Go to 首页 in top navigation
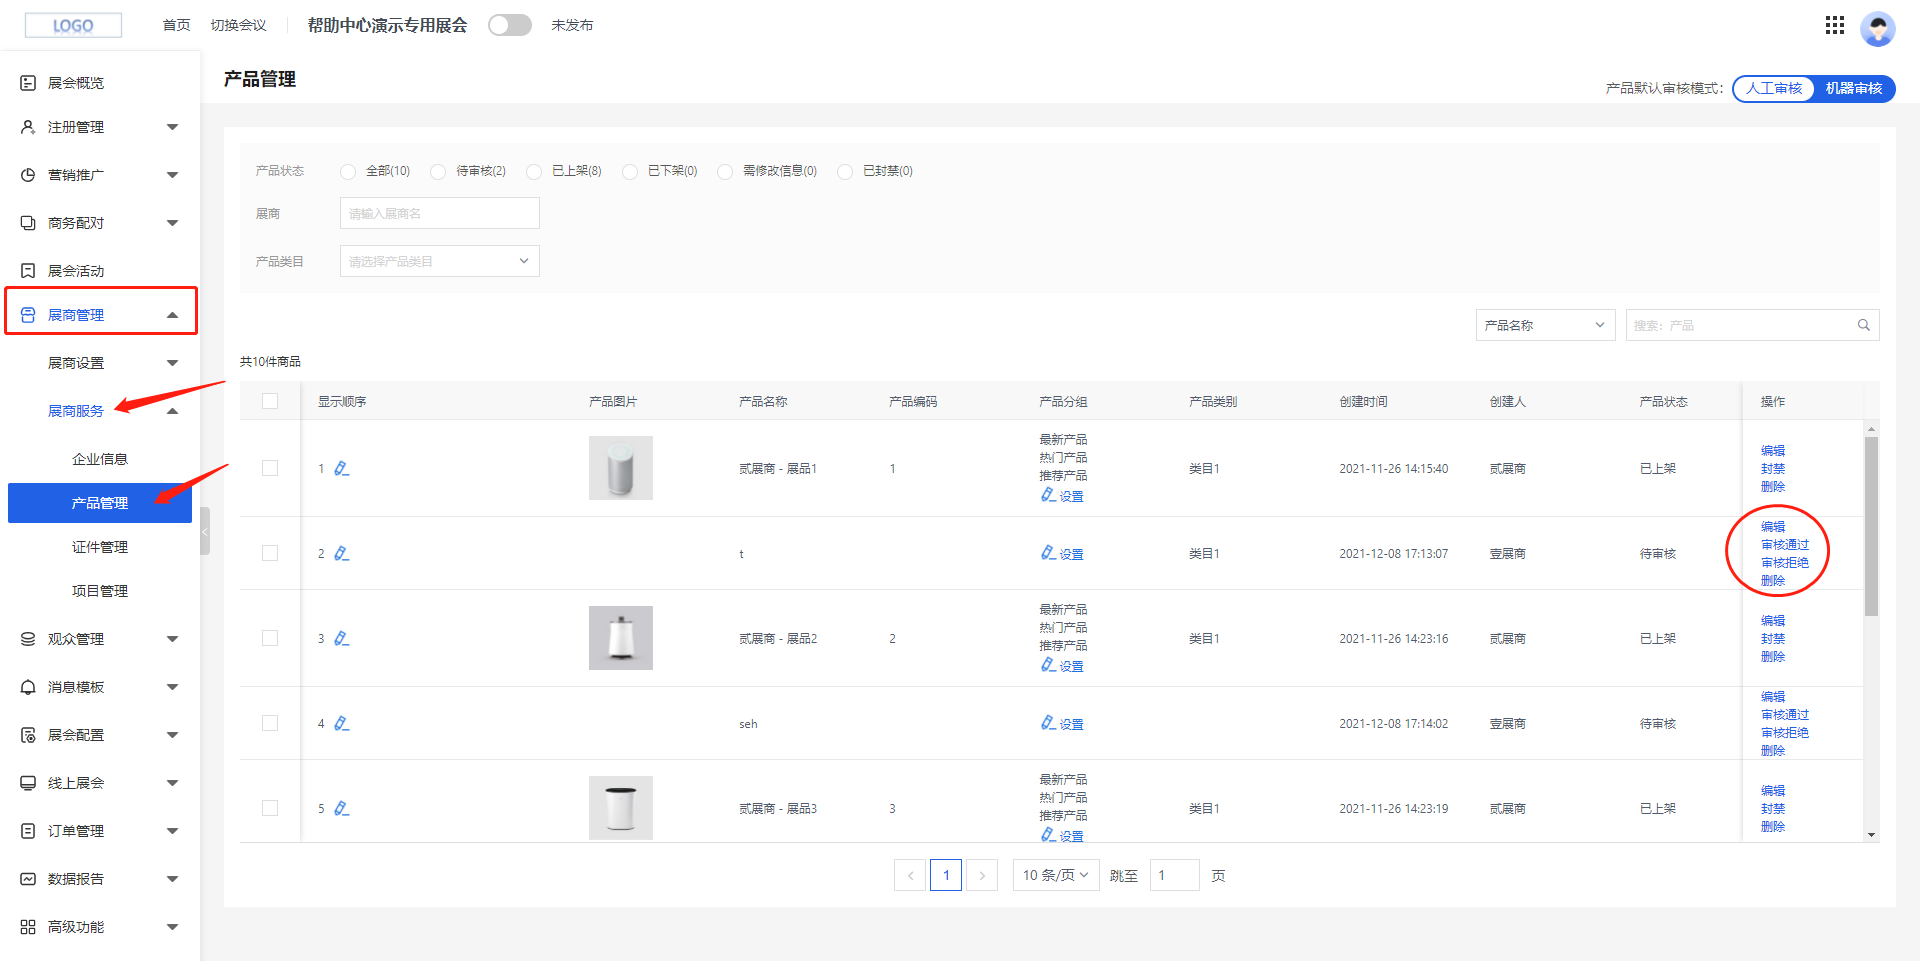This screenshot has height=961, width=1920. point(176,25)
